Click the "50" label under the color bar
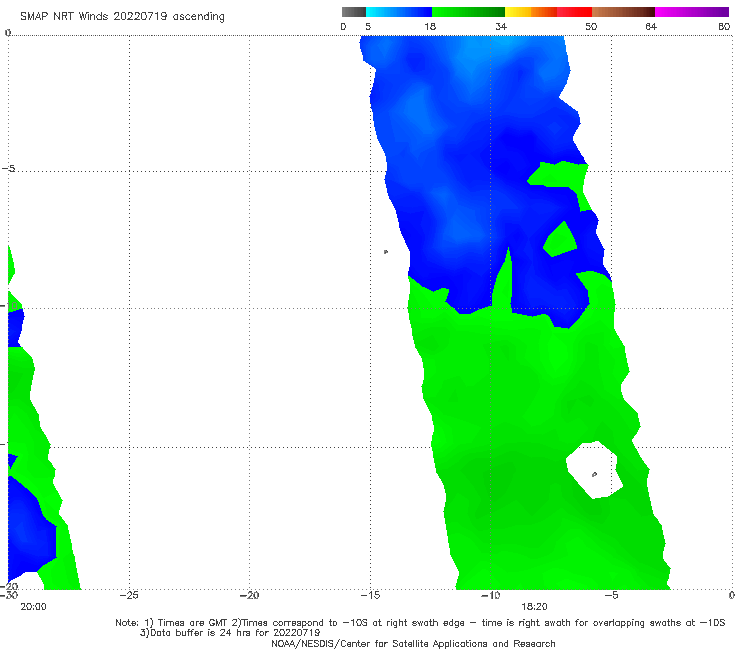 pos(591,26)
